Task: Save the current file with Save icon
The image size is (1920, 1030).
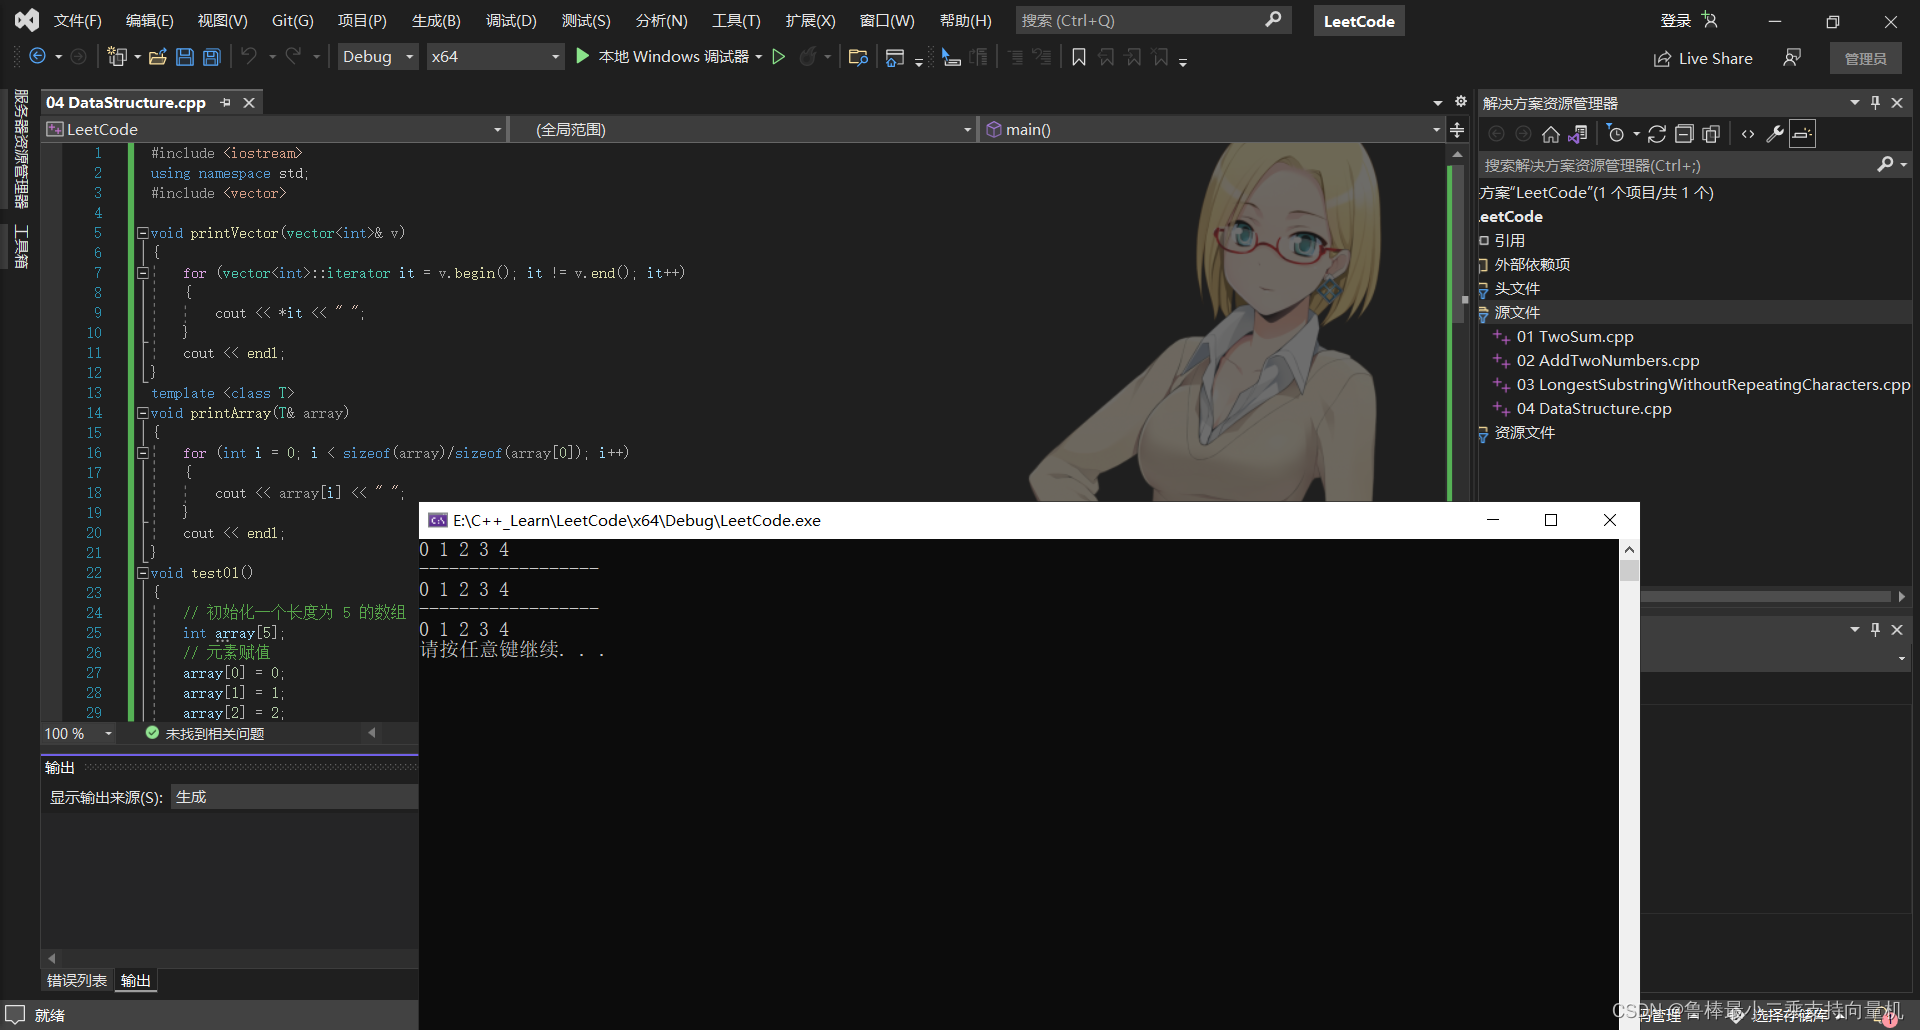Action: click(185, 57)
